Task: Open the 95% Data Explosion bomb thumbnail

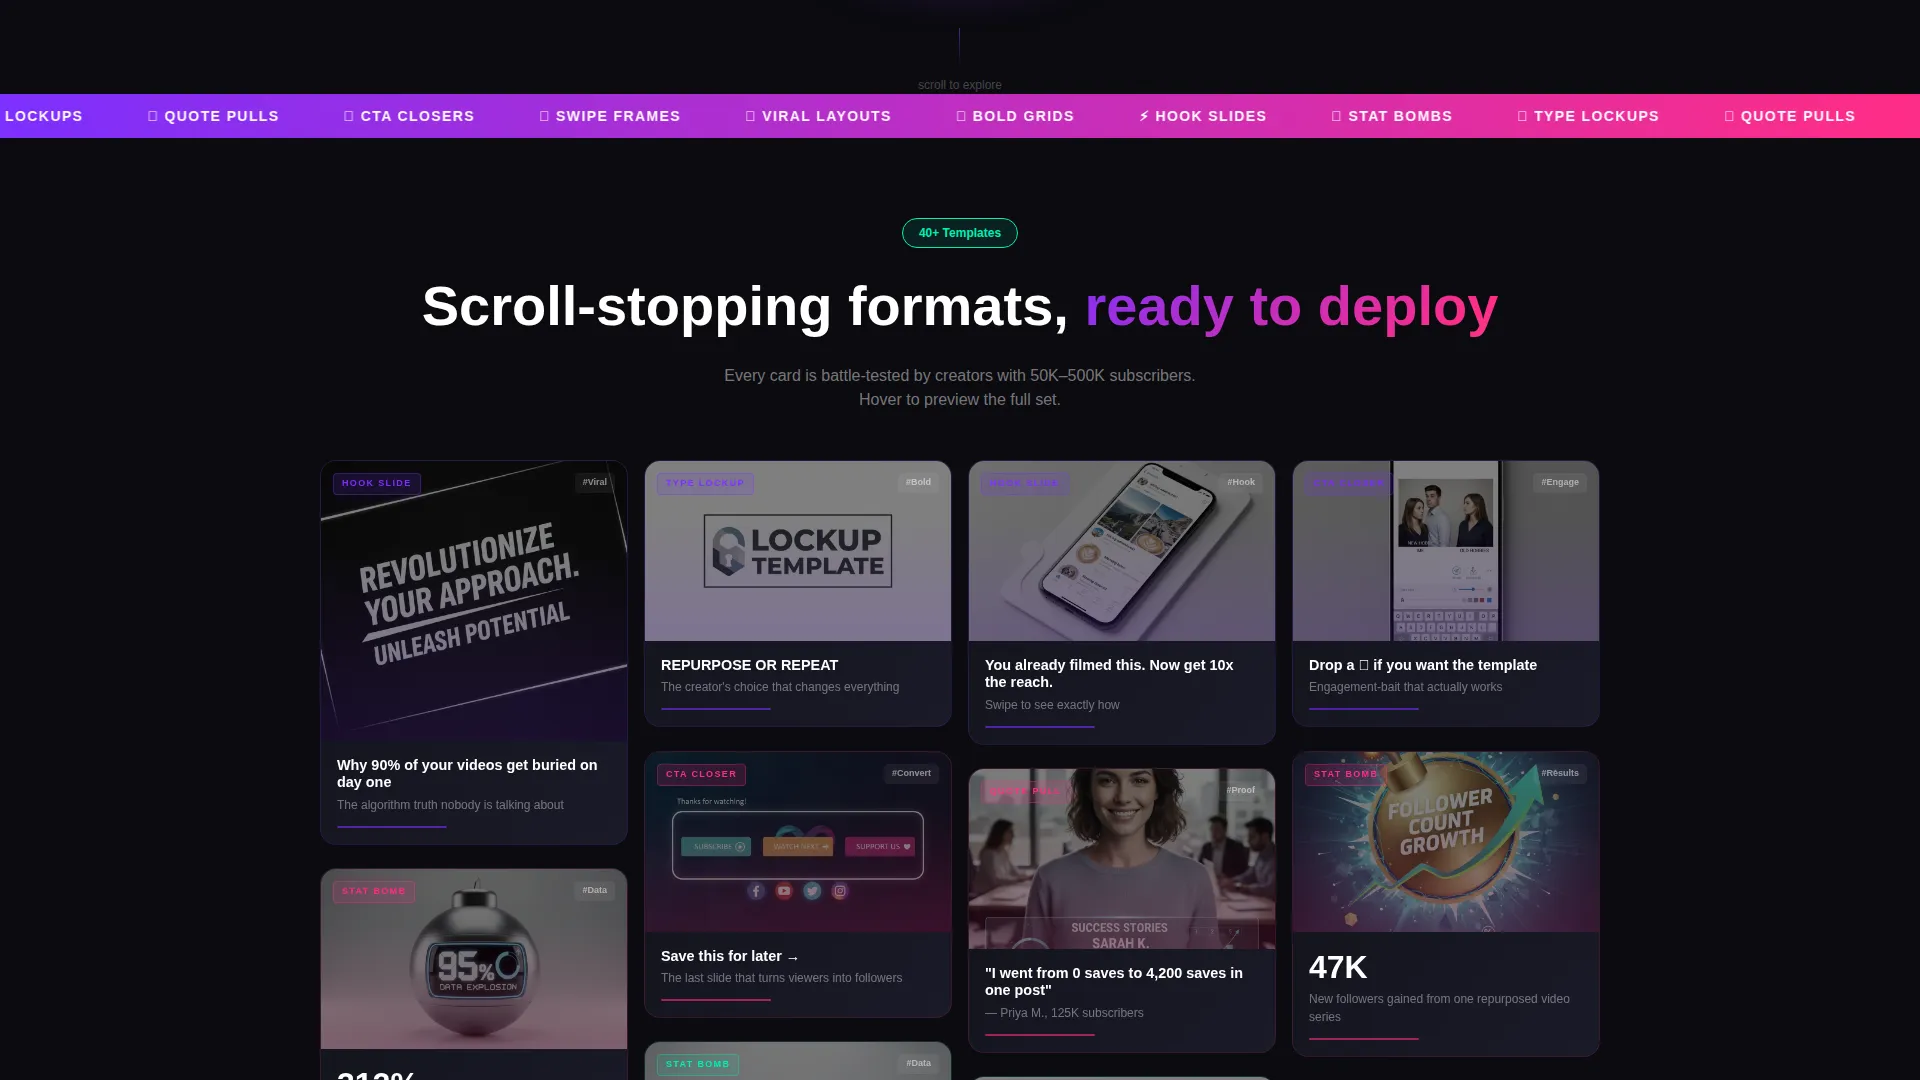Action: click(x=474, y=959)
